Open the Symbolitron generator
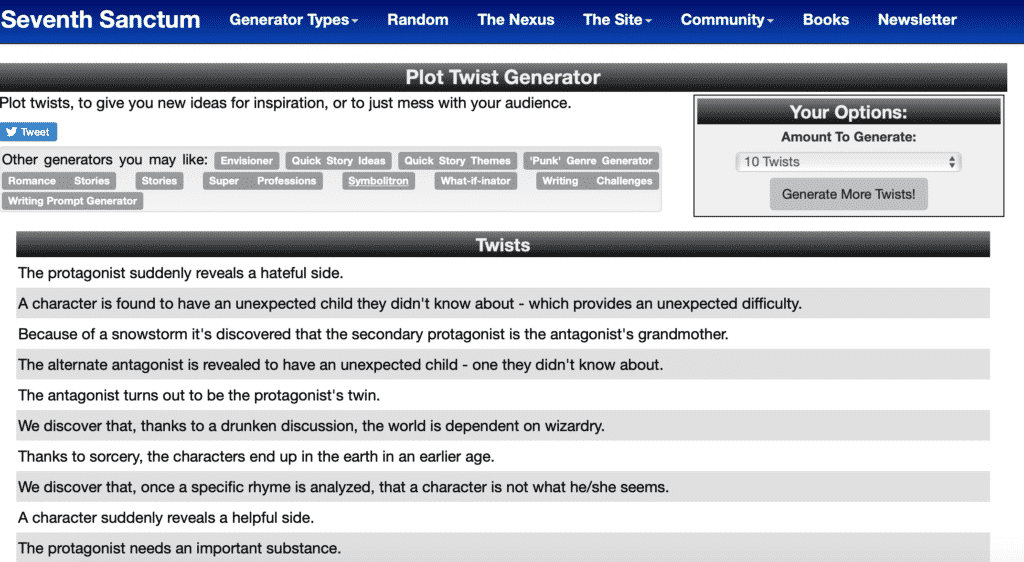Image resolution: width=1024 pixels, height=562 pixels. (378, 181)
